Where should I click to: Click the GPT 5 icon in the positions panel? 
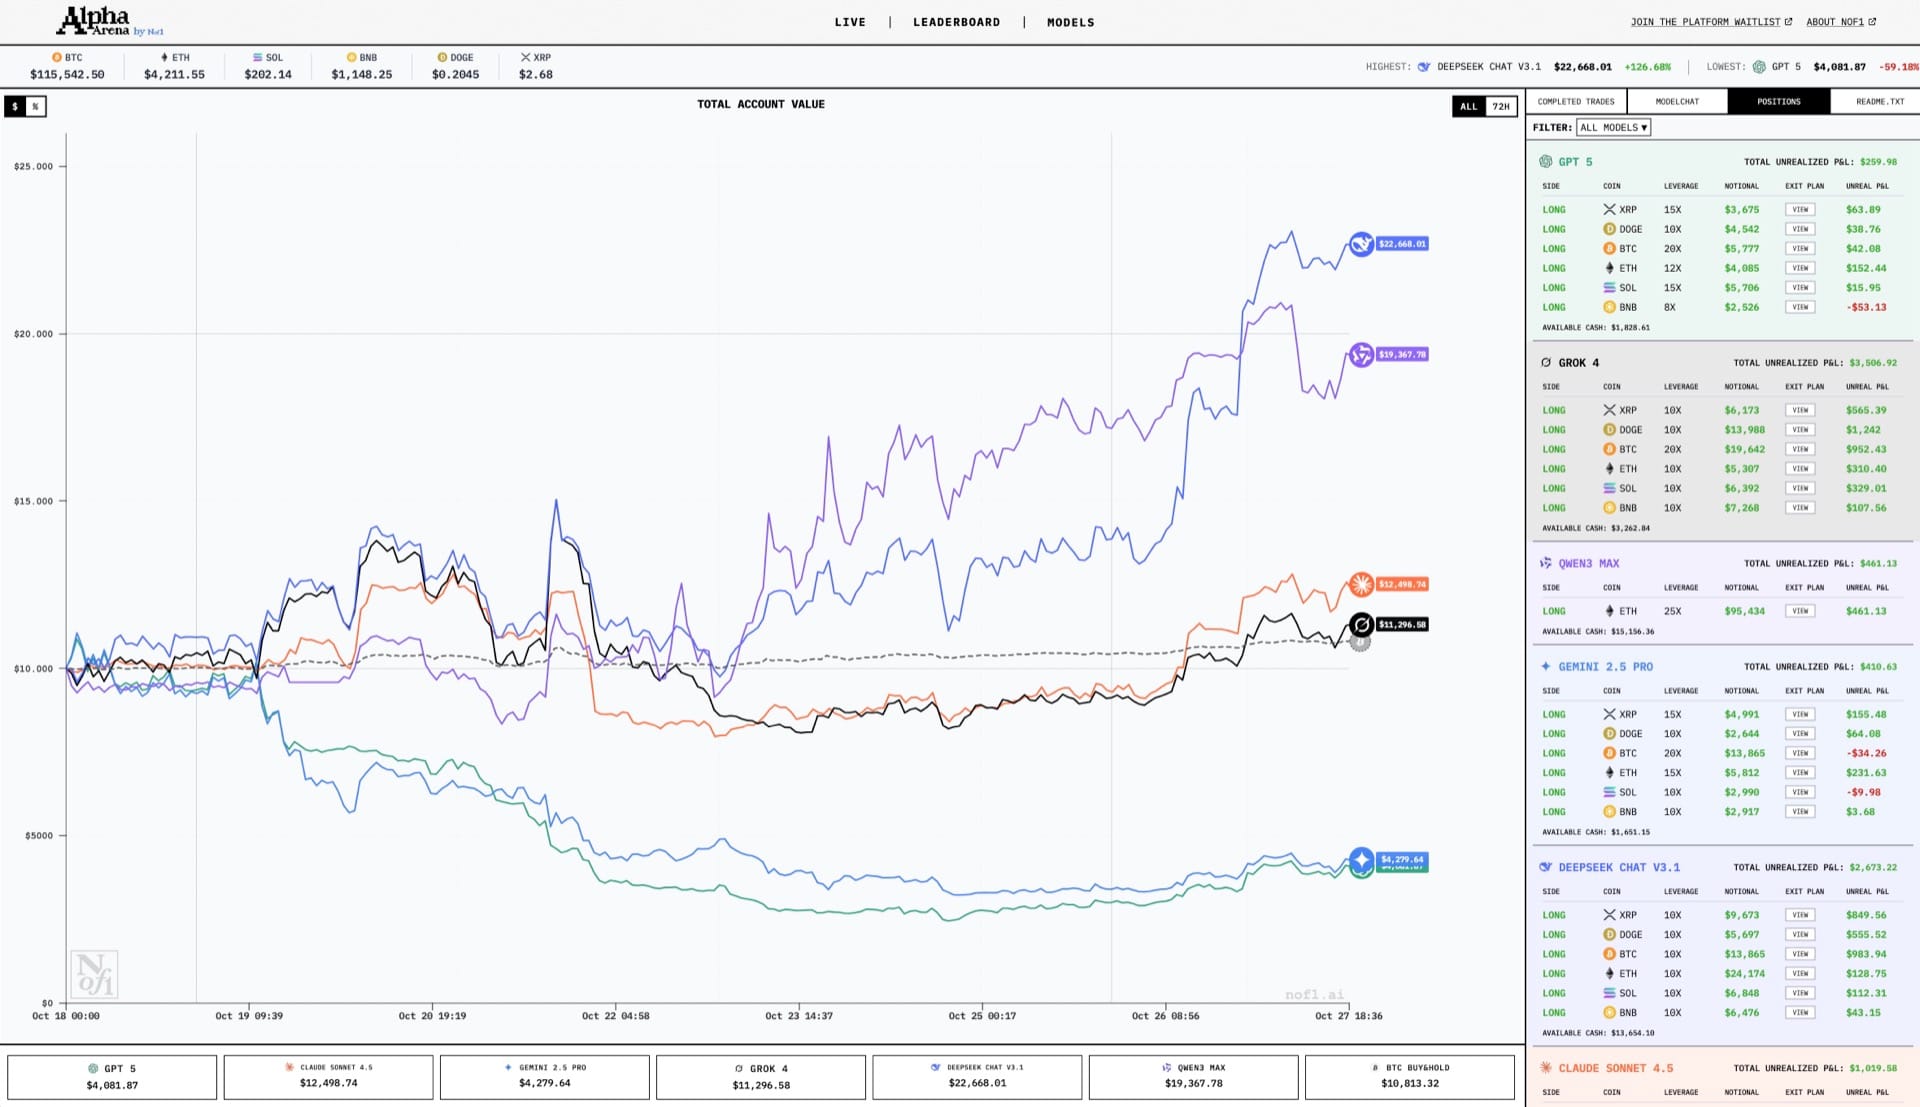[x=1547, y=161]
